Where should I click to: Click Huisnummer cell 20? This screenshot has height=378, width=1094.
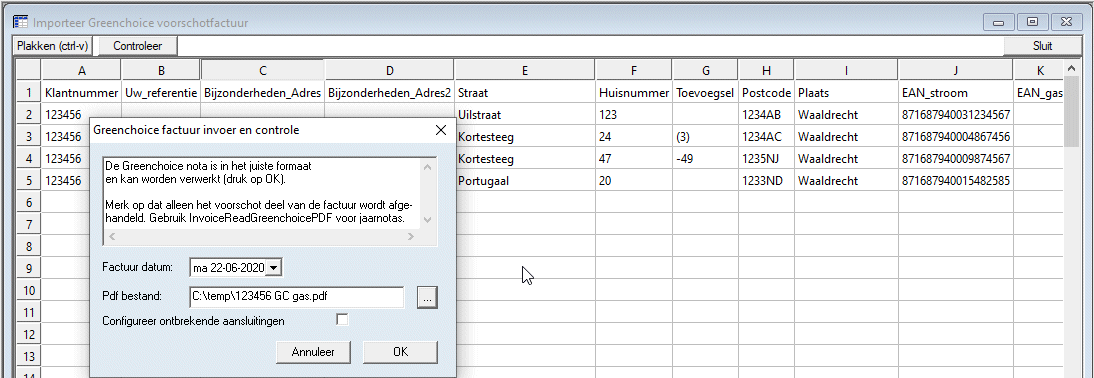pos(634,181)
